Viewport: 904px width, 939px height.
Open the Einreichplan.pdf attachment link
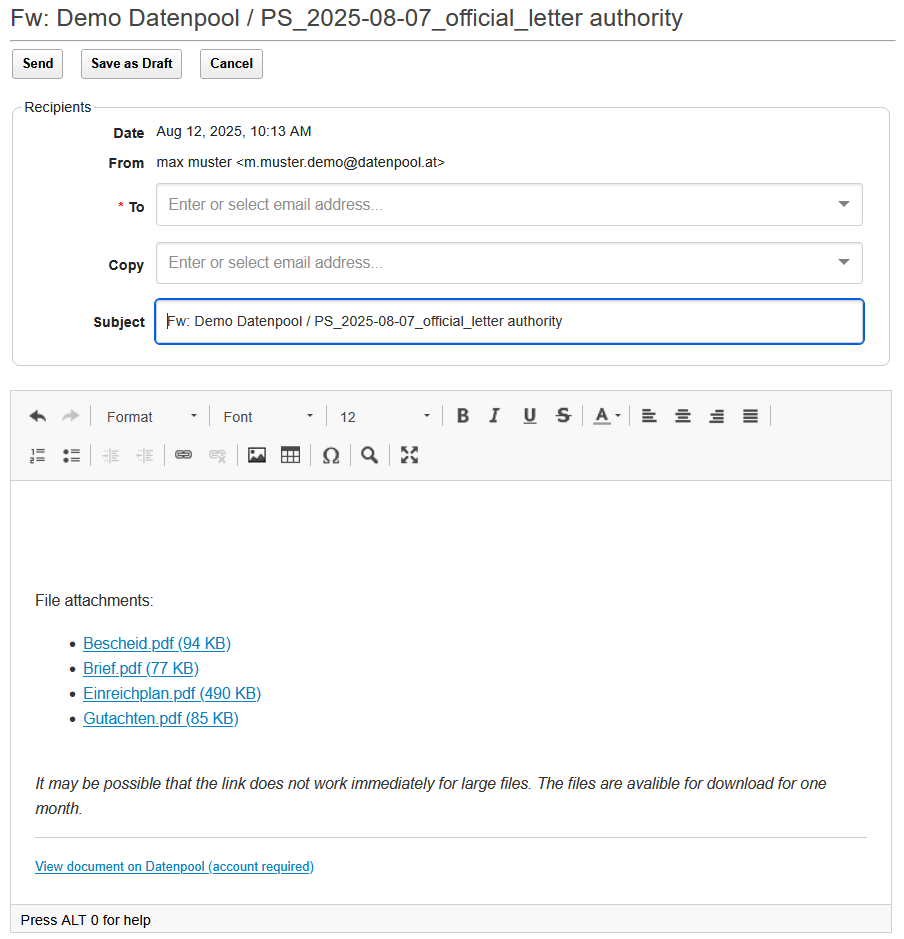(x=172, y=693)
